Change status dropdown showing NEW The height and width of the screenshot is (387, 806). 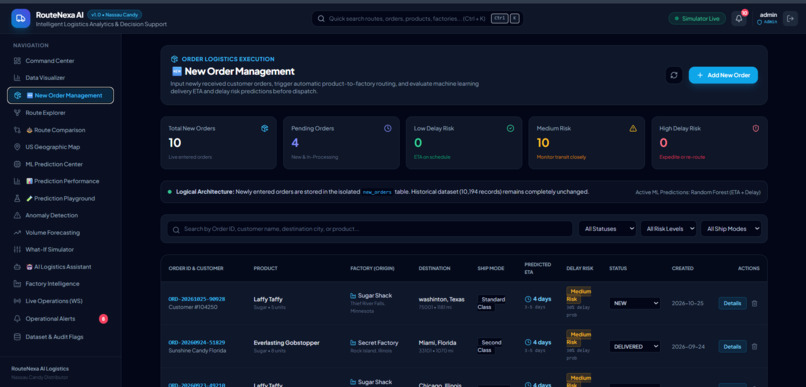(635, 303)
